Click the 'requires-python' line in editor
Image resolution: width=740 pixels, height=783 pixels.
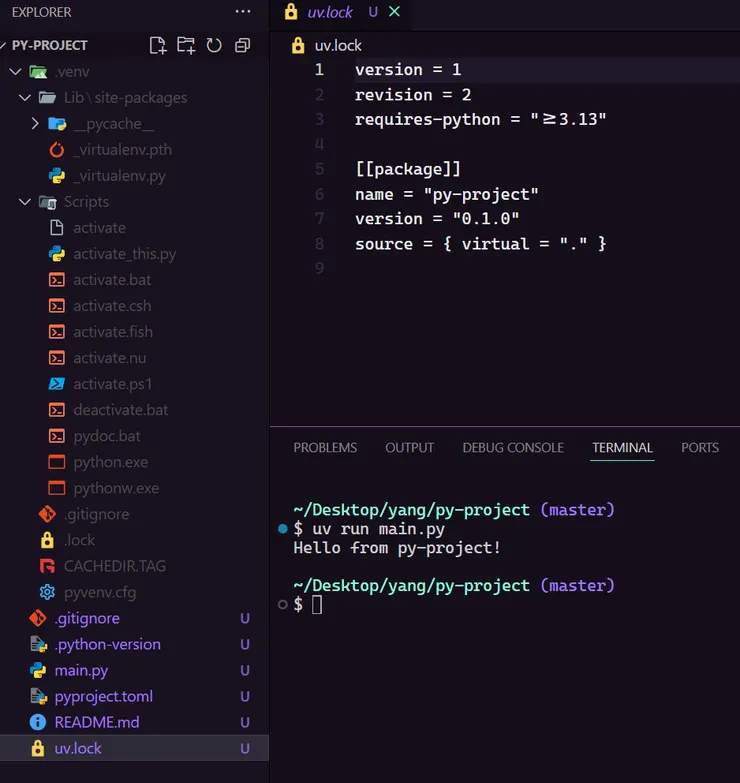480,119
